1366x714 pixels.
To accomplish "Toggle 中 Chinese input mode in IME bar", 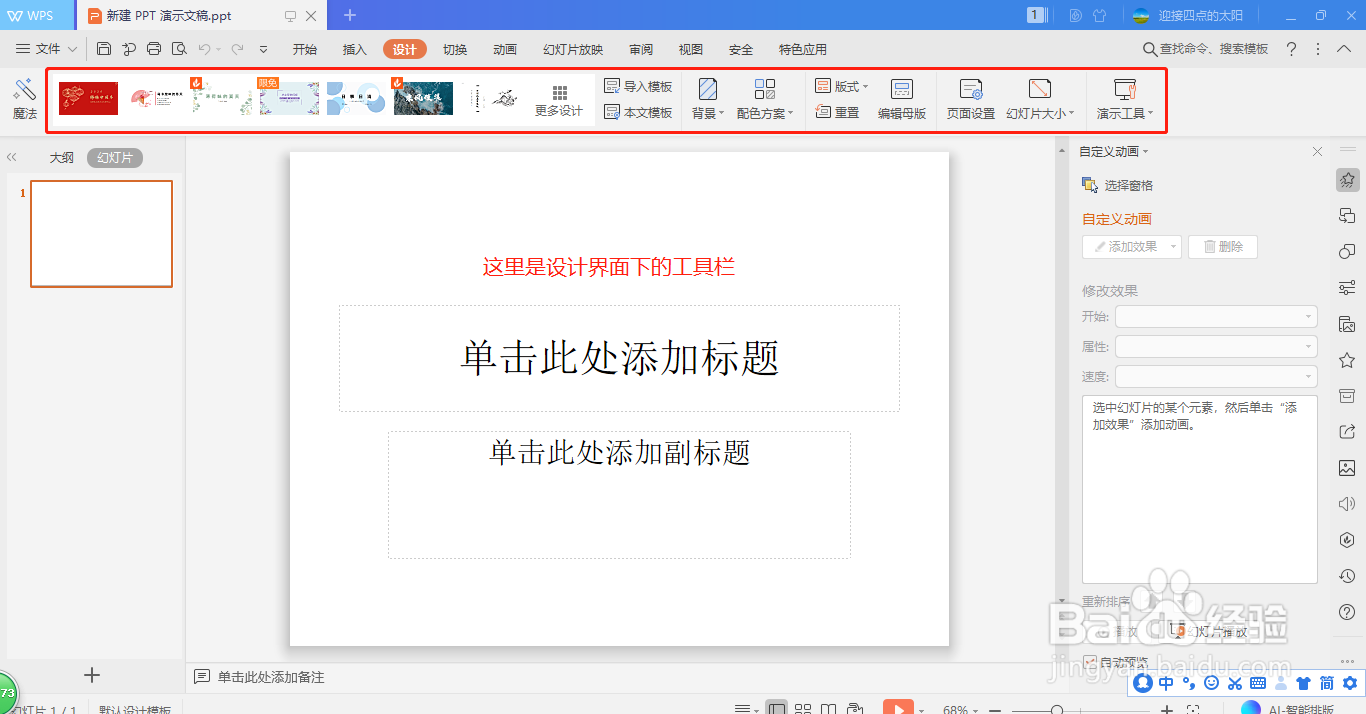I will tap(1166, 683).
